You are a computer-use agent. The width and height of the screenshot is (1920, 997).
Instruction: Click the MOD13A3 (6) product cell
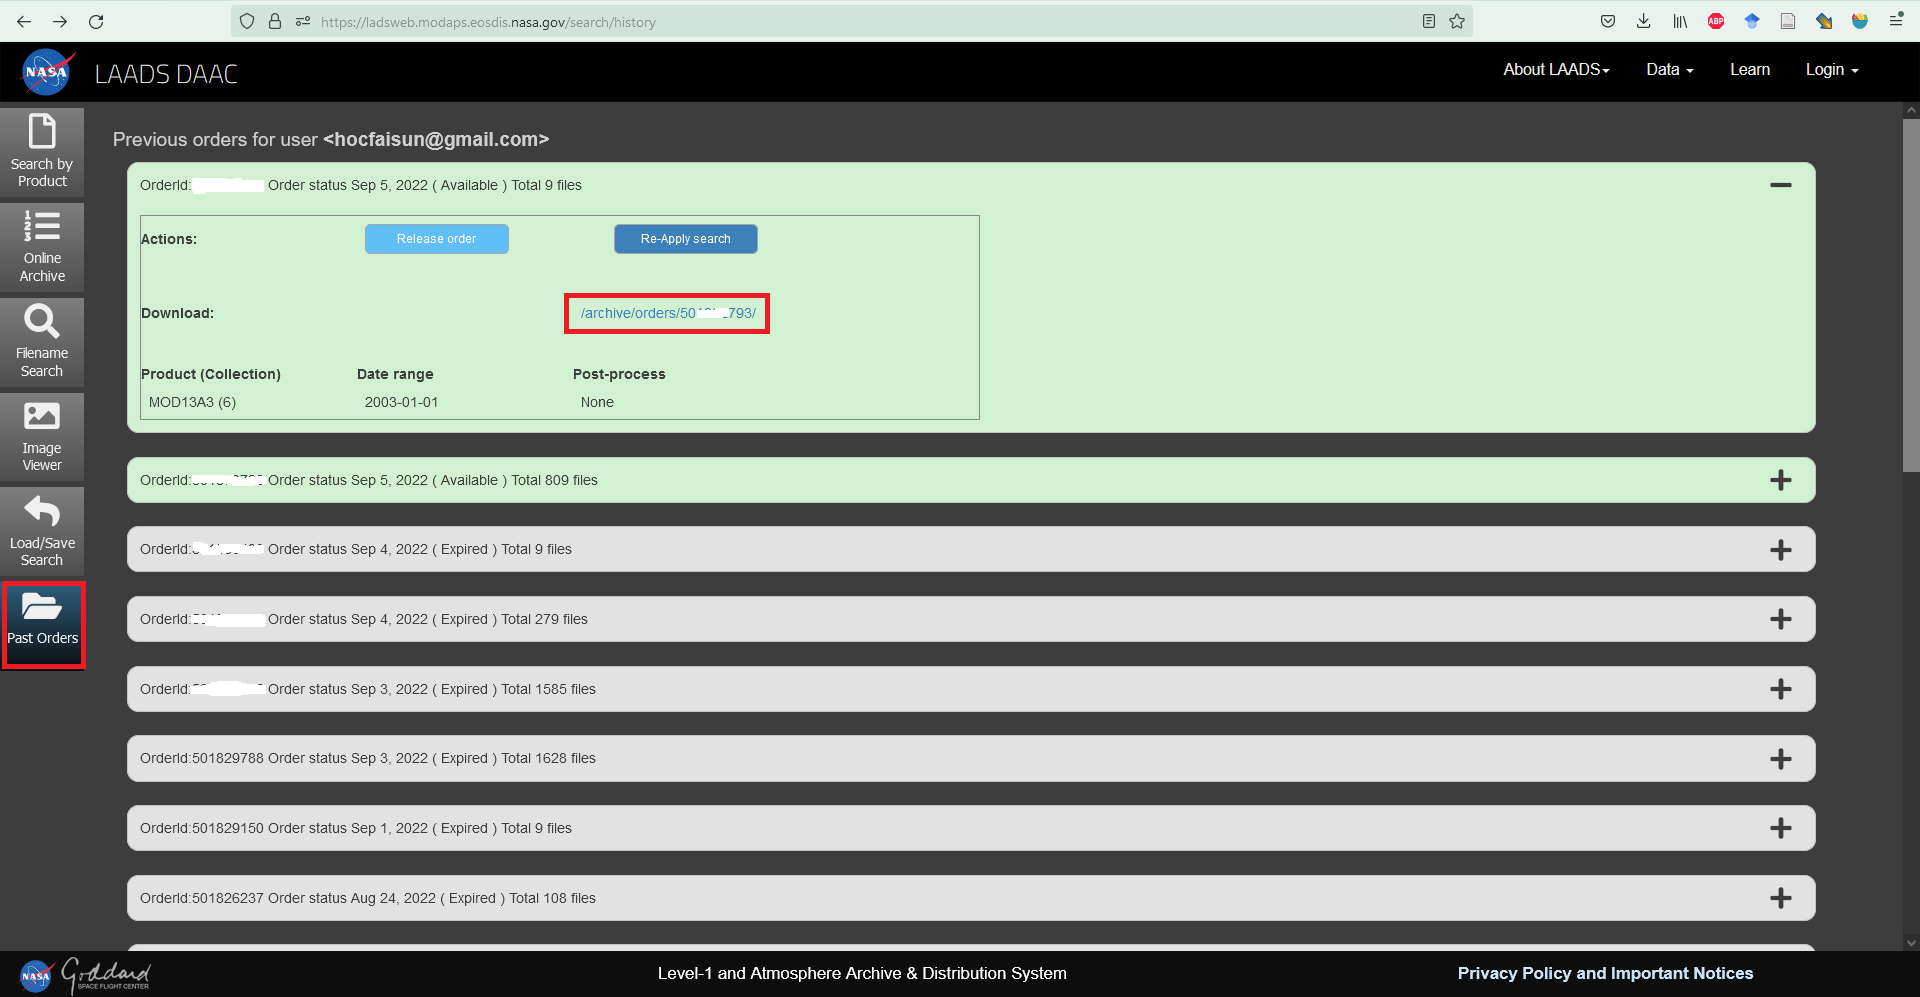pos(192,402)
